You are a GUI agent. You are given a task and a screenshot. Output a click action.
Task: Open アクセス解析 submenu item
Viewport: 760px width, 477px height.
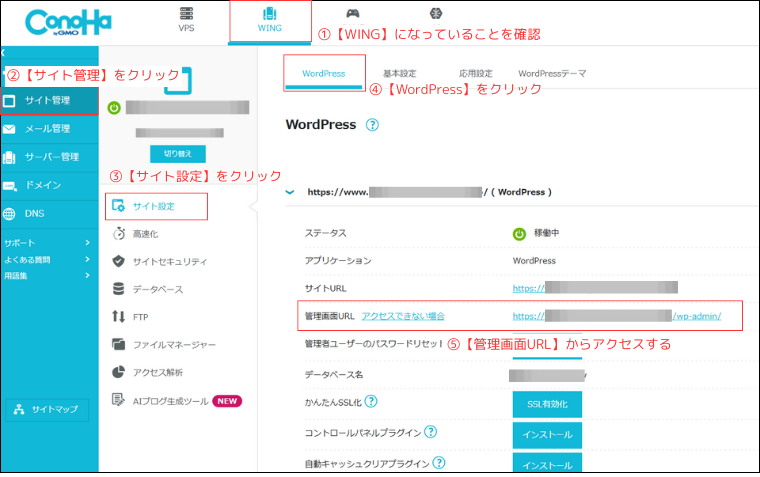pyautogui.click(x=158, y=372)
